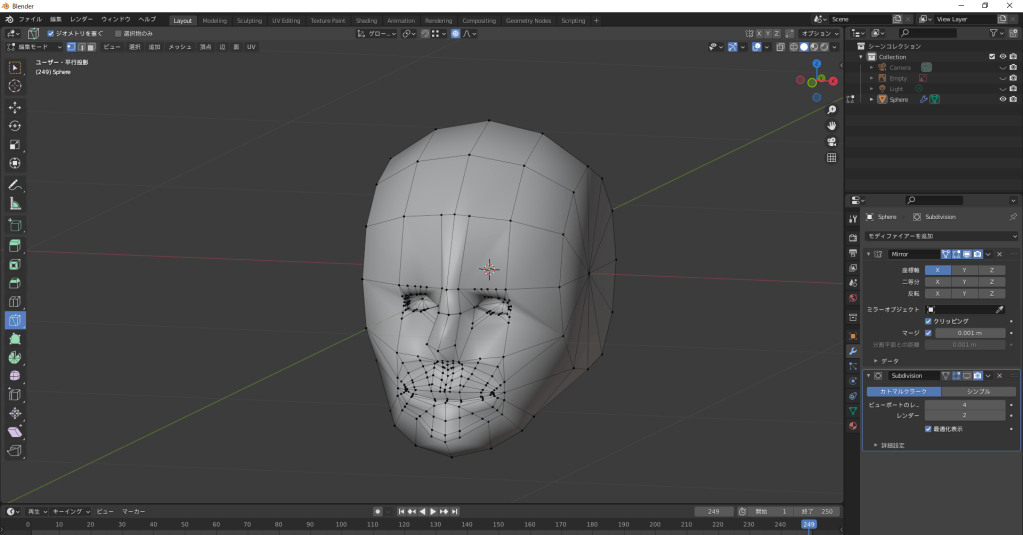1023x535 pixels.
Task: Click the camera view icon in viewport
Action: [x=831, y=141]
